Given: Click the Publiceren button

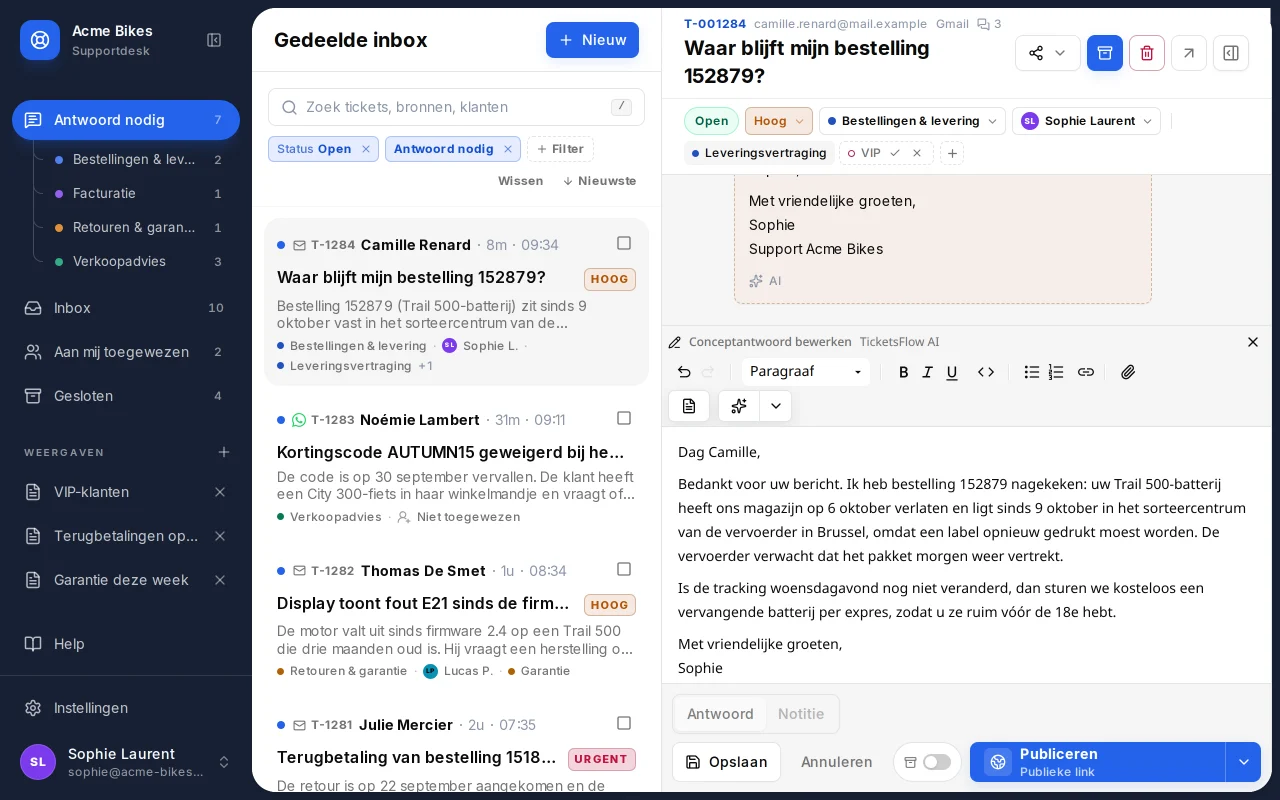Looking at the screenshot, I should (1097, 762).
